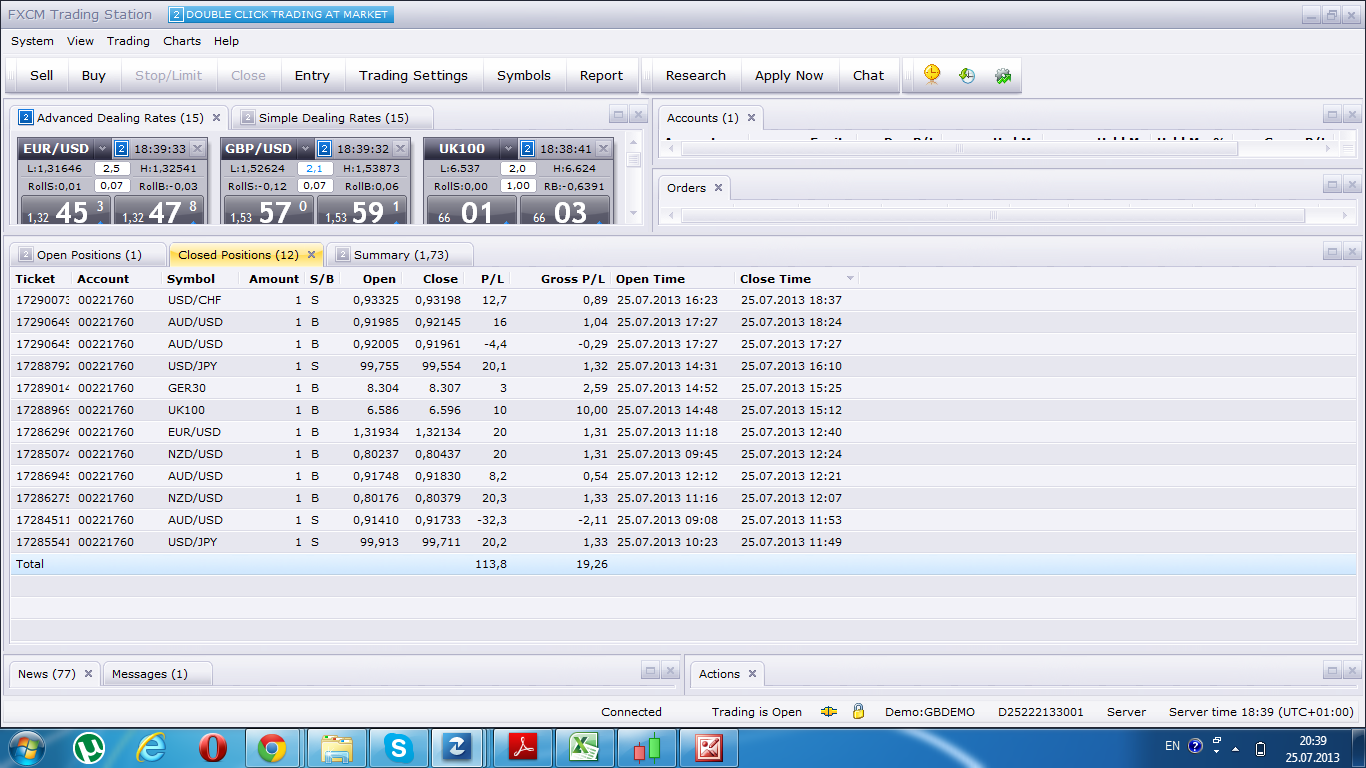Click the EUR/USD amount field 0,07

(112, 186)
